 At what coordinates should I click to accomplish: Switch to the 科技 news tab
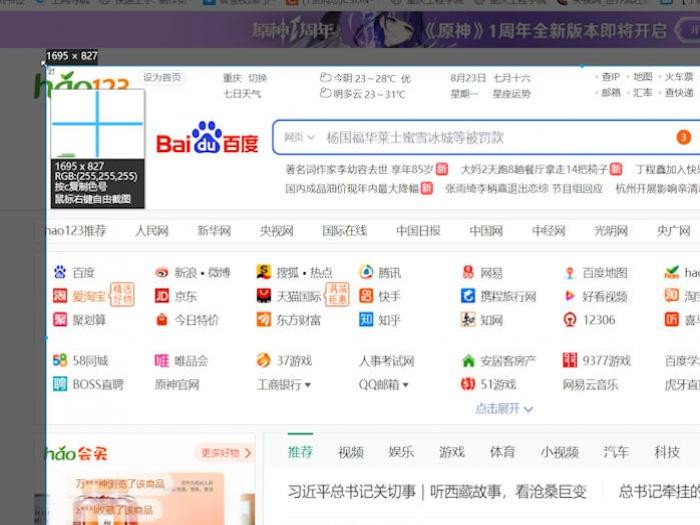tap(667, 452)
